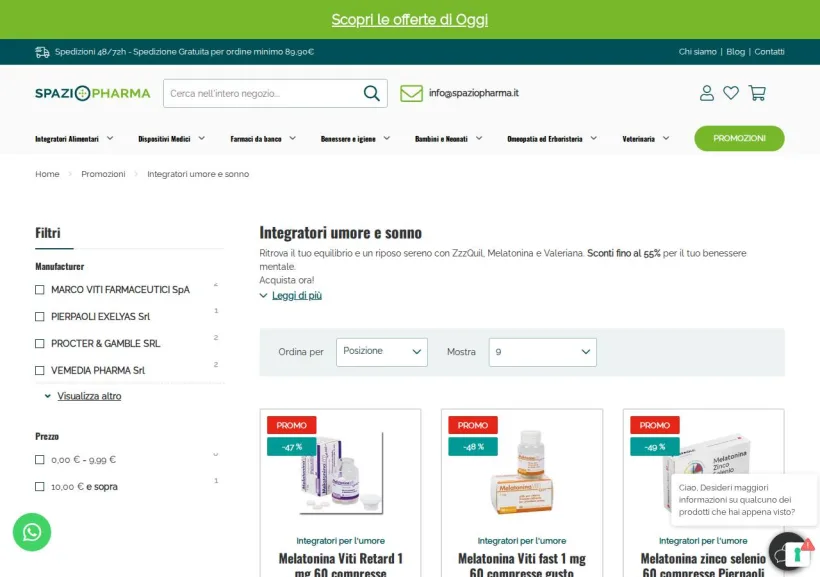The image size is (820, 577).
Task: Open Scopri le offerte di Oggi link
Action: (409, 20)
